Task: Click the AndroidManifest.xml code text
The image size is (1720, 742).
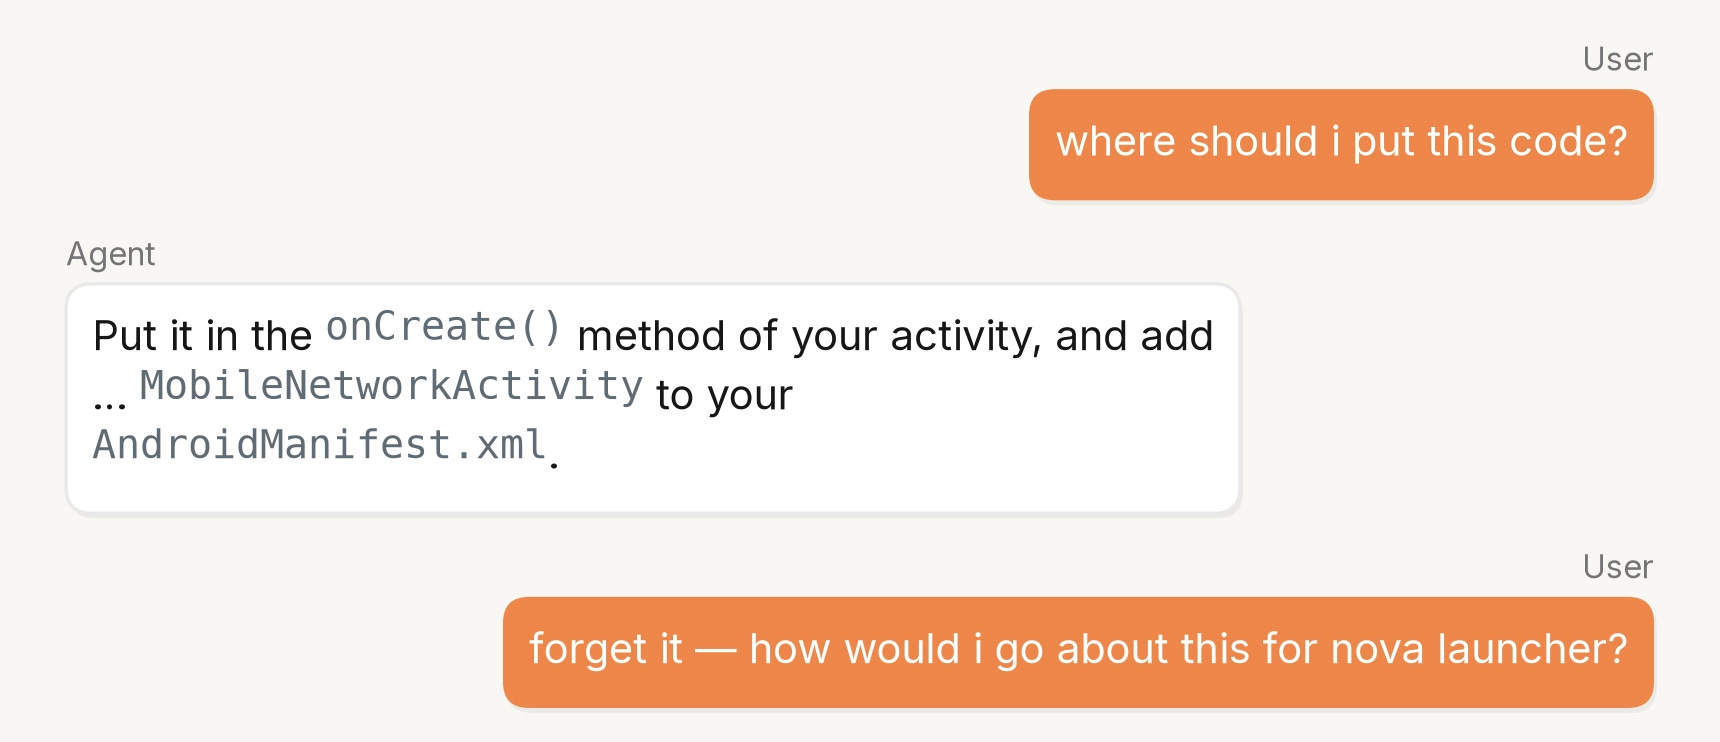Action: (320, 445)
